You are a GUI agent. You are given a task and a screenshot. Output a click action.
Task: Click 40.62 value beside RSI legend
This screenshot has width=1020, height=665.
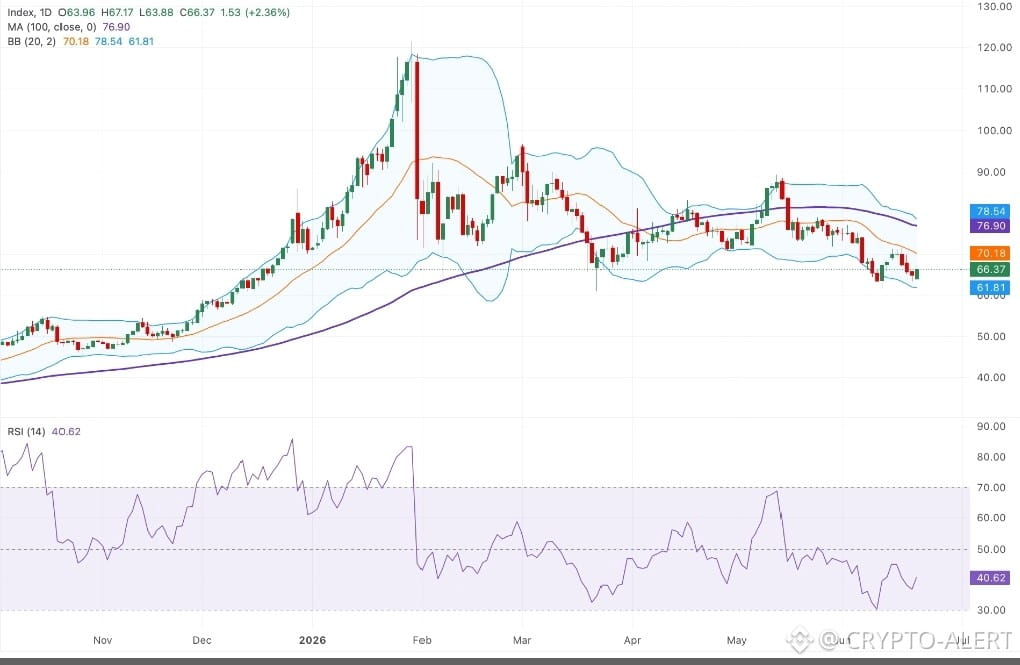[x=66, y=431]
